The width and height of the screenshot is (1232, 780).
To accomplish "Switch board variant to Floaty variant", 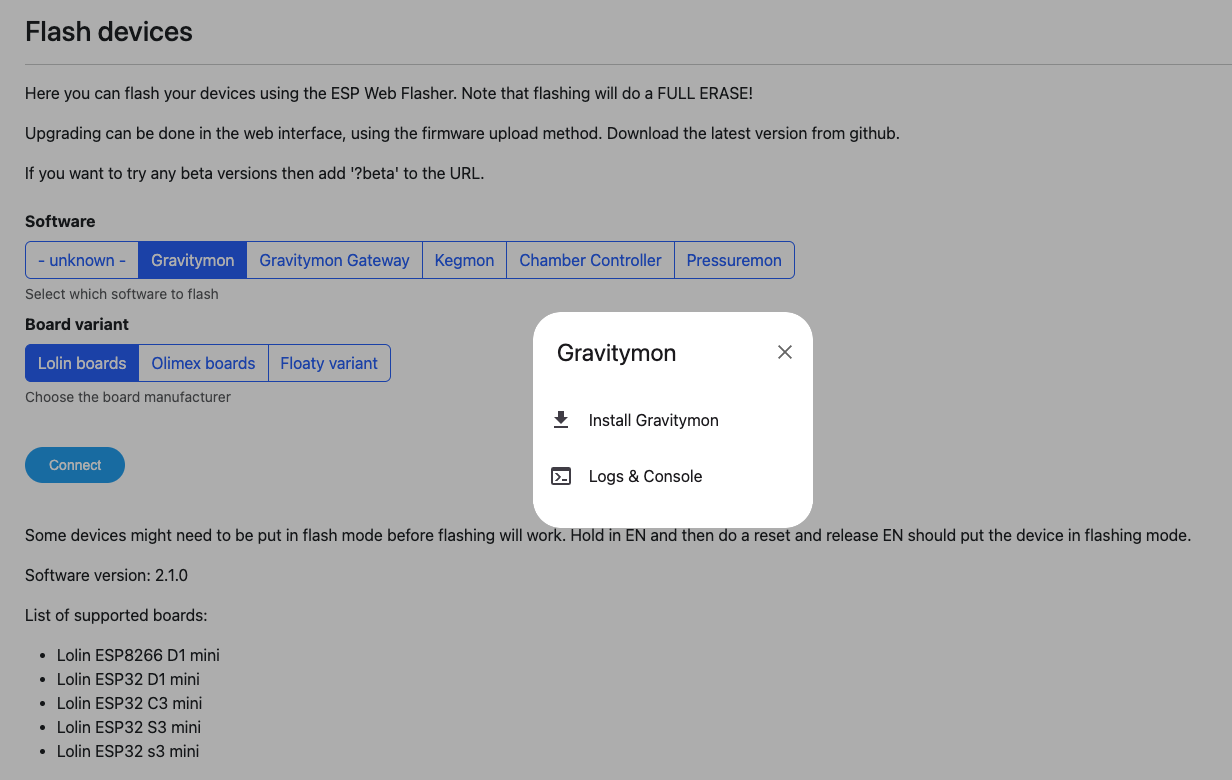I will (329, 363).
